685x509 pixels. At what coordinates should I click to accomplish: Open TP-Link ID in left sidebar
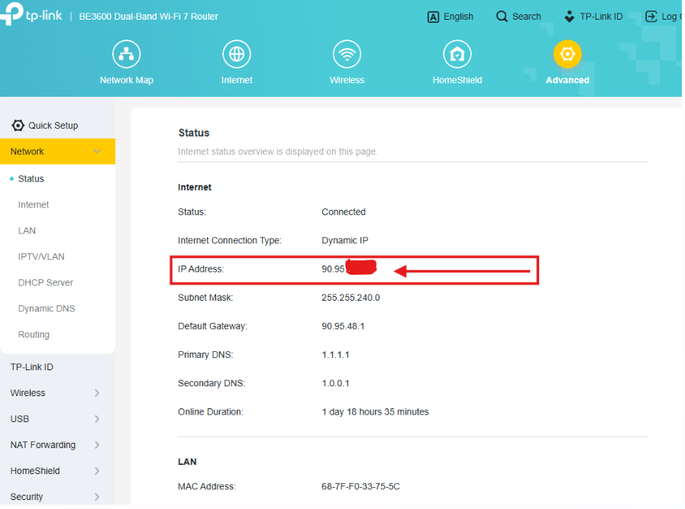point(32,367)
